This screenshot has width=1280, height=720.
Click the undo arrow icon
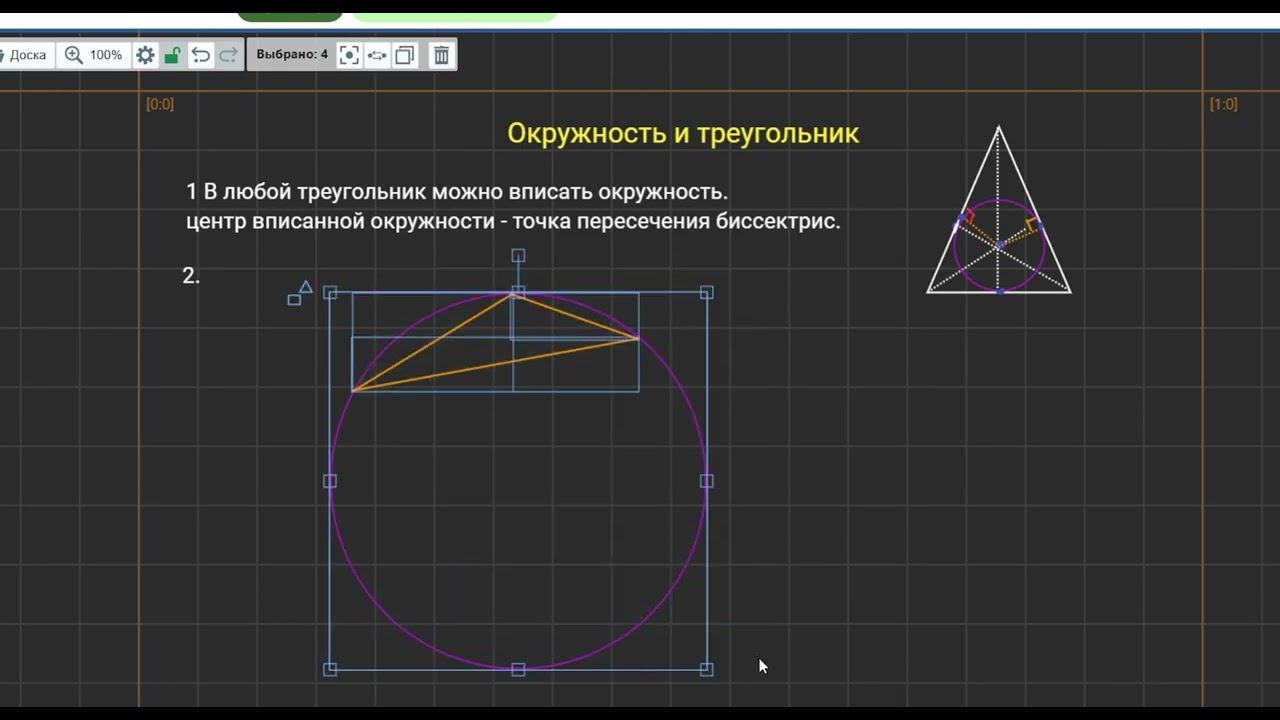[201, 55]
